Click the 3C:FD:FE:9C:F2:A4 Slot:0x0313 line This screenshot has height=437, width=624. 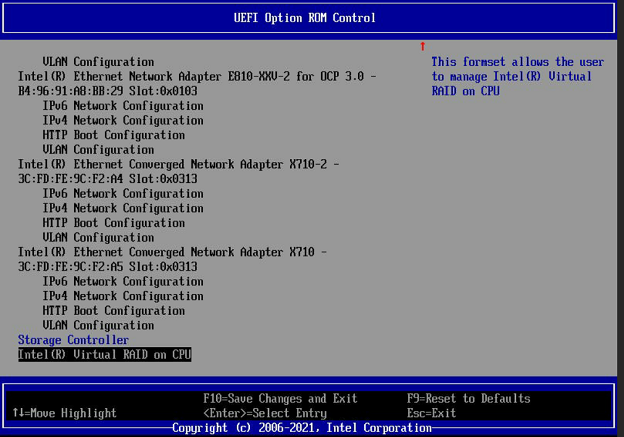(107, 179)
